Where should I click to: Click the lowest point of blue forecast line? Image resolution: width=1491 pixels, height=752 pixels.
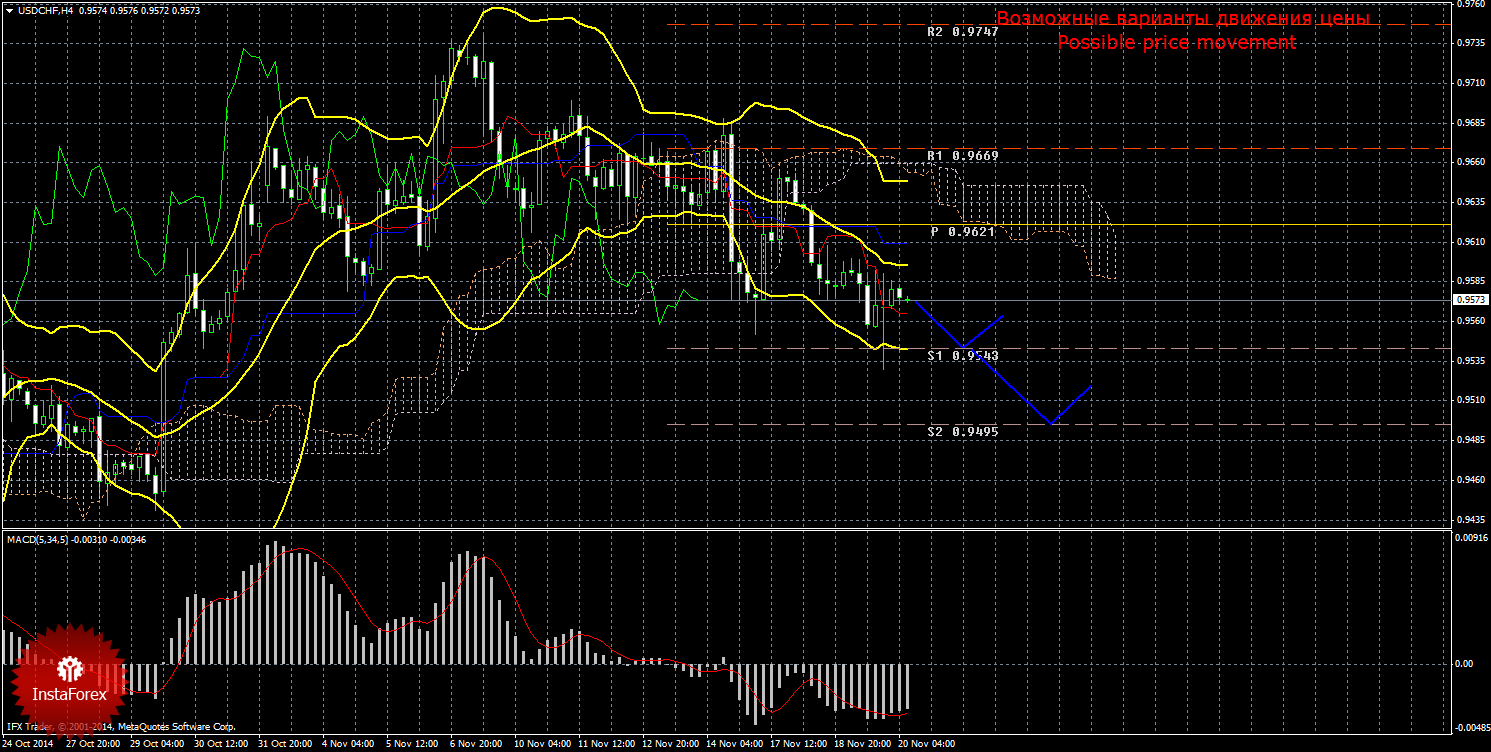click(x=1050, y=424)
